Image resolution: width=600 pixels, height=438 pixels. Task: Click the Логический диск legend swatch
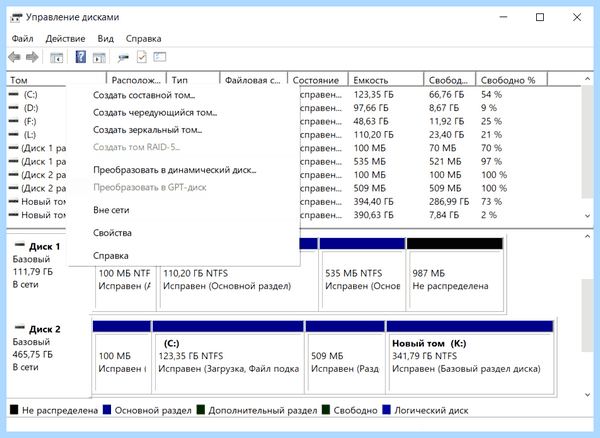(x=386, y=410)
